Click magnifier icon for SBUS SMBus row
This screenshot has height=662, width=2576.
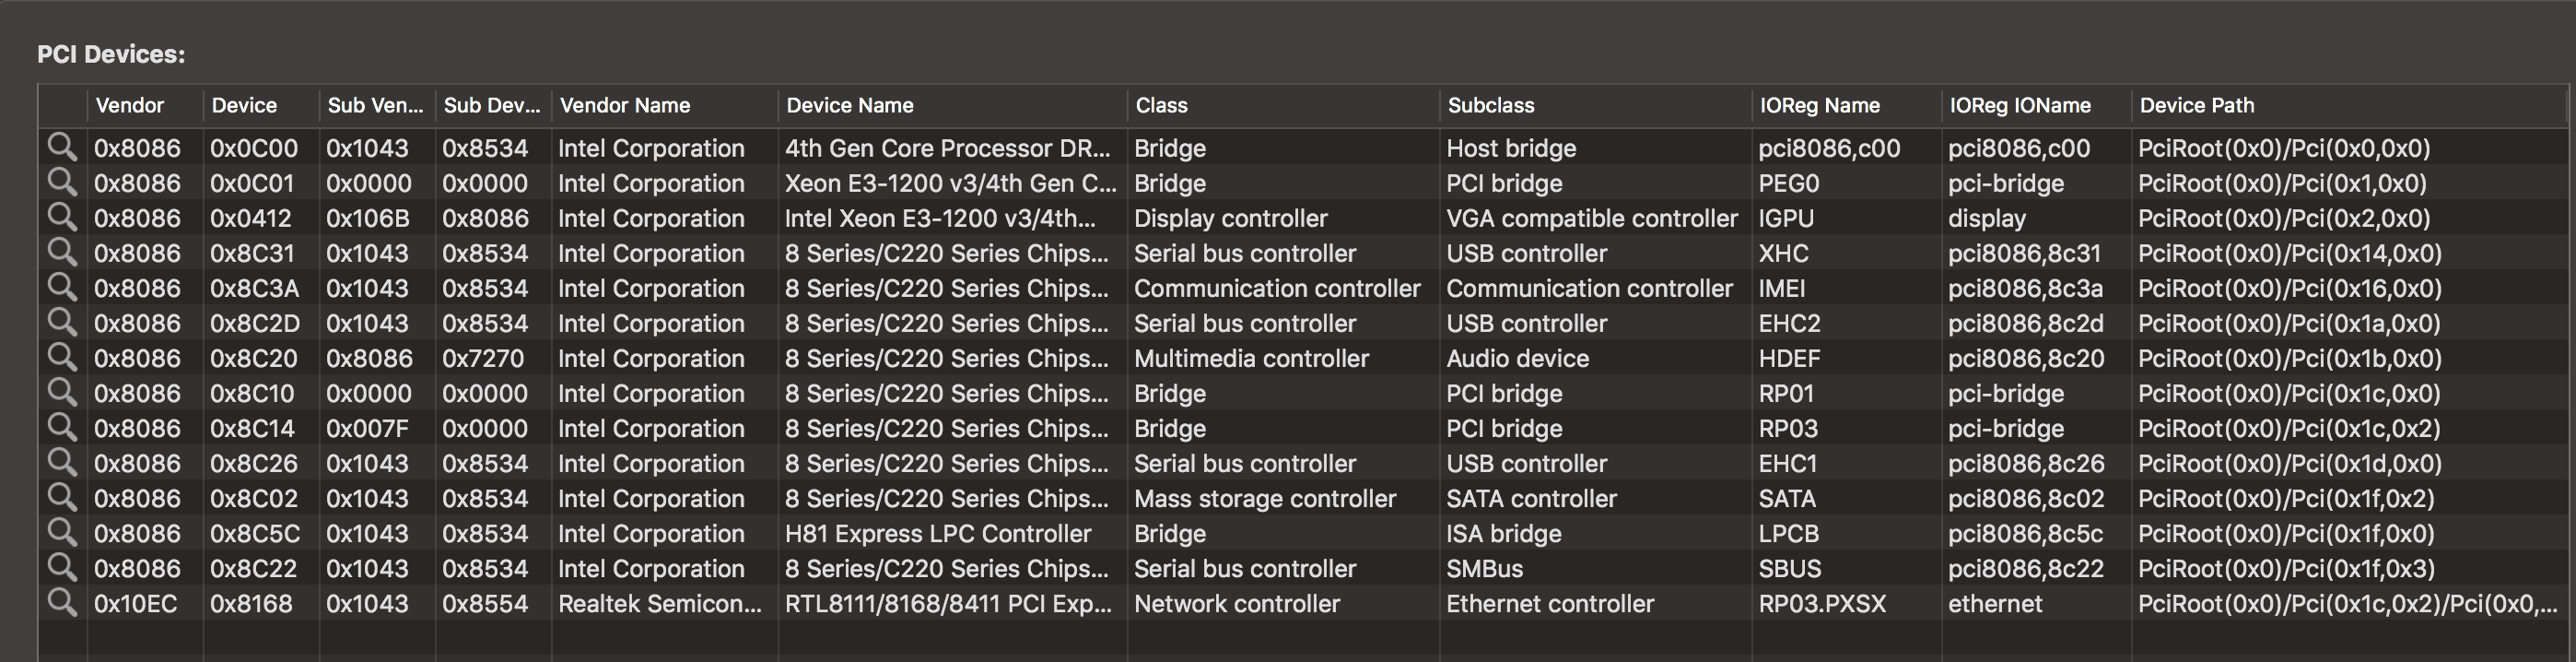click(62, 567)
